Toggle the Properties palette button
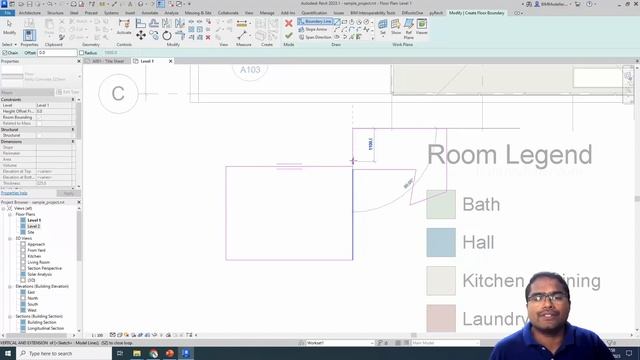Viewport: 640px width, 360px height. (29, 35)
